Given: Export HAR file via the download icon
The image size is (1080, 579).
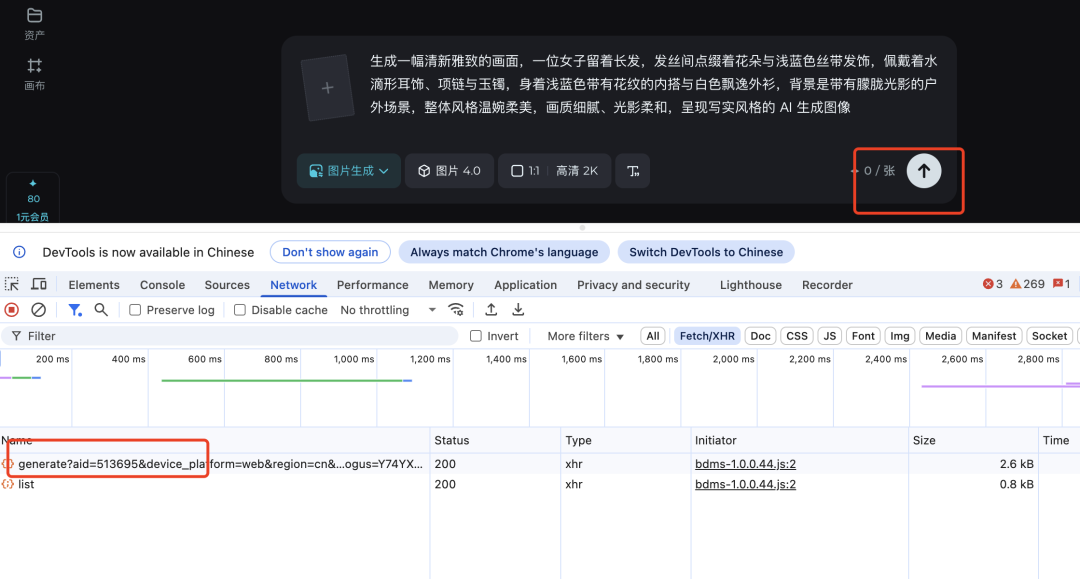Looking at the screenshot, I should [x=517, y=310].
